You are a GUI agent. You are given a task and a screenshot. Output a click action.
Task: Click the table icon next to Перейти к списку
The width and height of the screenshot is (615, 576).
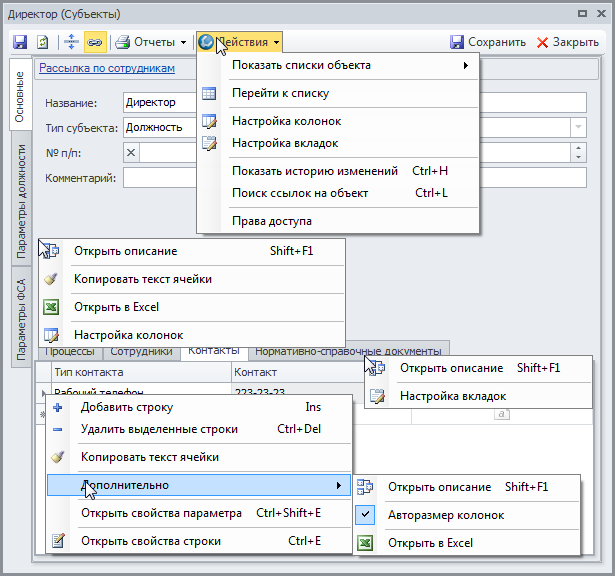tap(209, 93)
